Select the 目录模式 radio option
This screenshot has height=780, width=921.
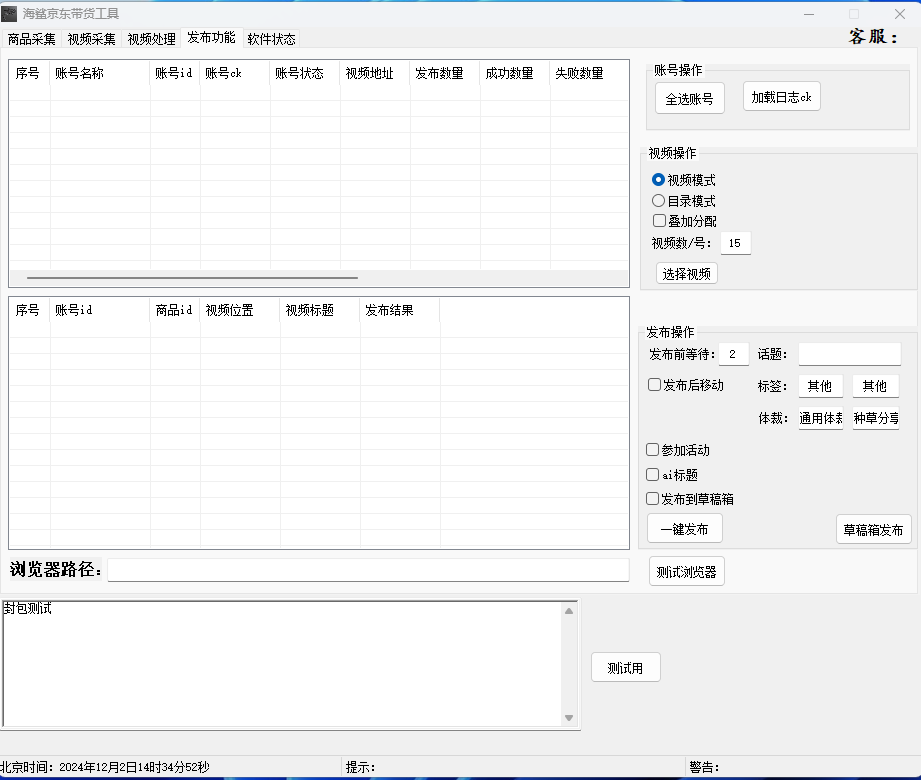(658, 201)
